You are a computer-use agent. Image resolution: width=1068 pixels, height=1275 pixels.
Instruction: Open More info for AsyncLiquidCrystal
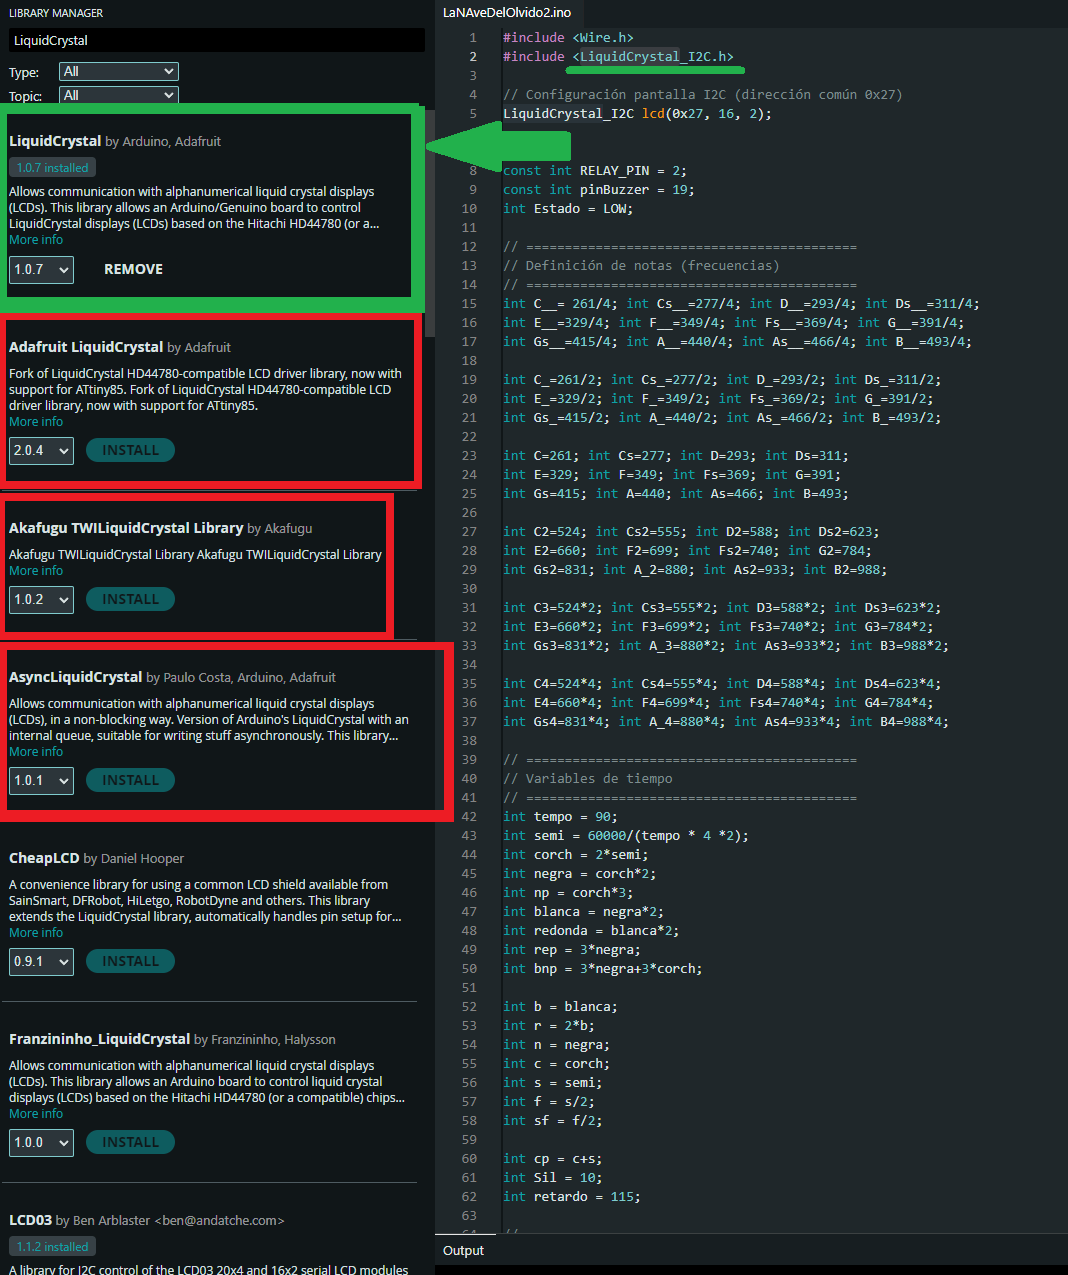36,752
